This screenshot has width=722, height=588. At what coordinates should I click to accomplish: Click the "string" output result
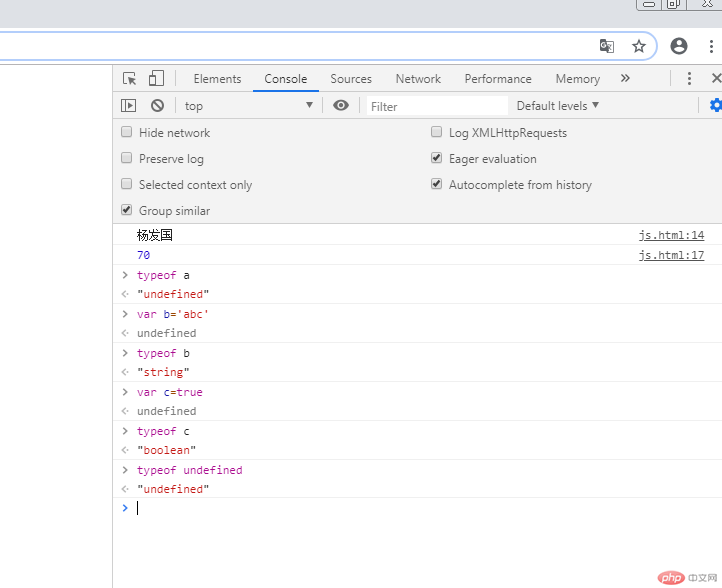pyautogui.click(x=163, y=372)
